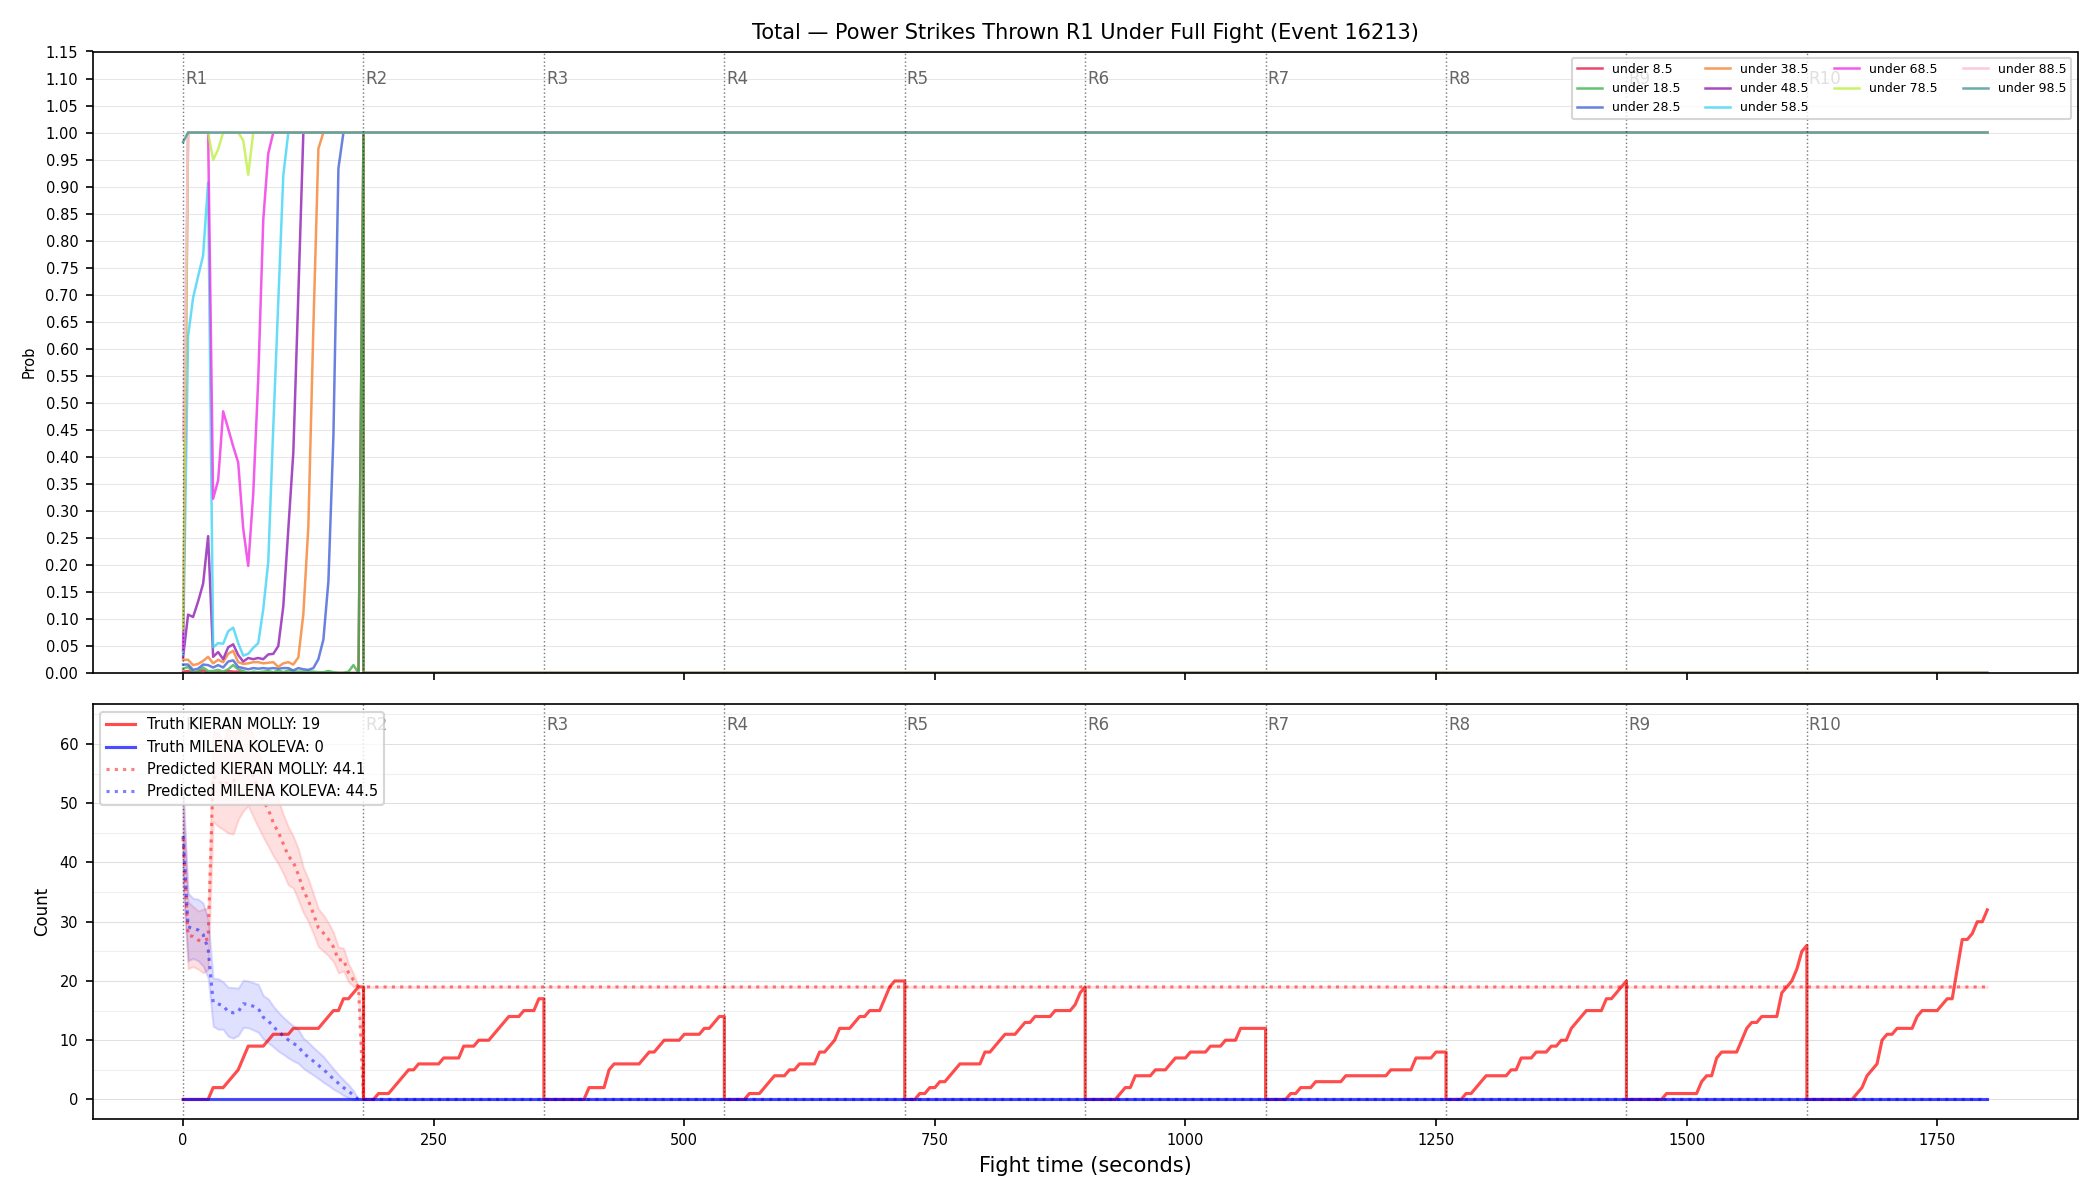The height and width of the screenshot is (1200, 2100).
Task: Click the R9 round marker in the Count chart
Action: [1639, 724]
